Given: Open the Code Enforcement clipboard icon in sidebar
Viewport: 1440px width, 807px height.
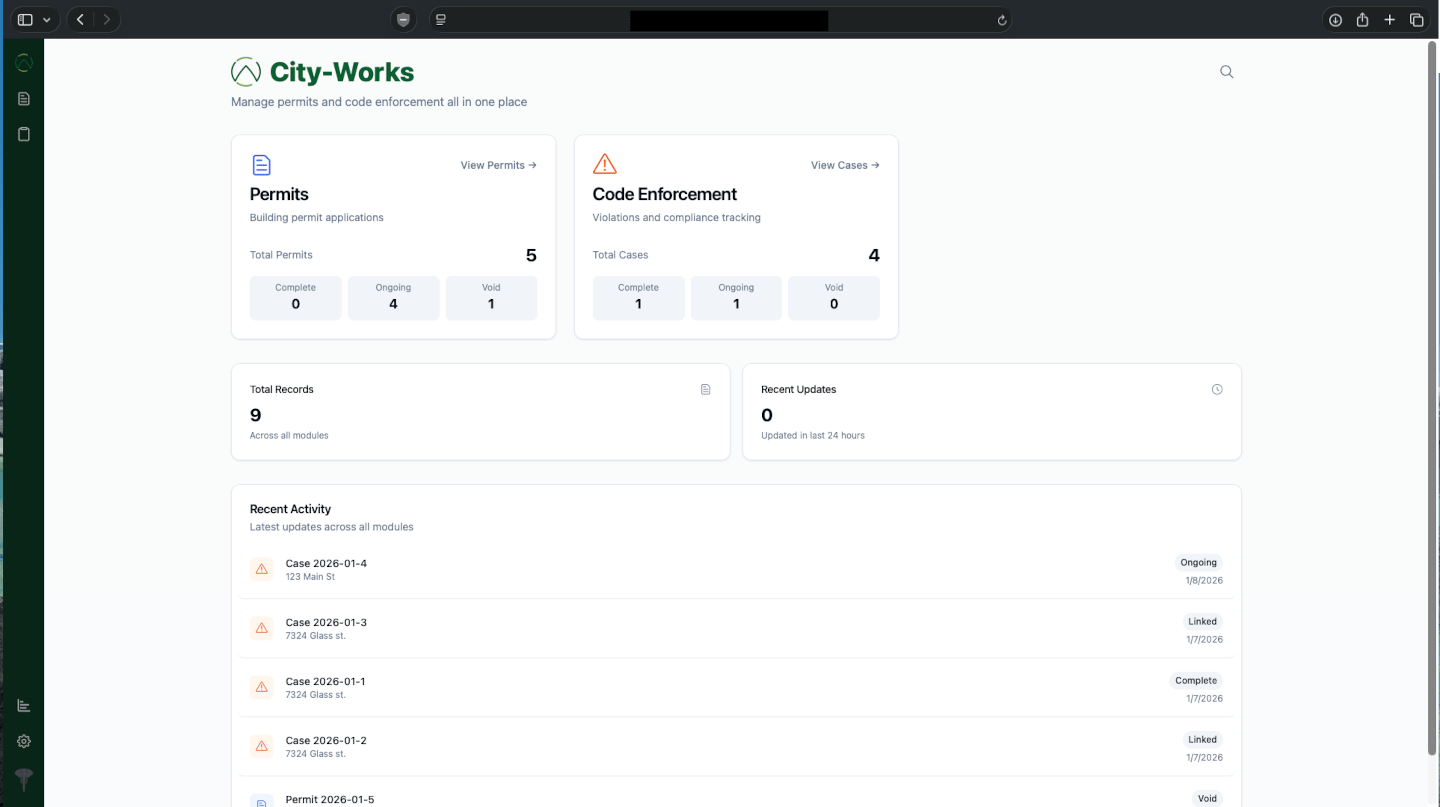Looking at the screenshot, I should 24,133.
